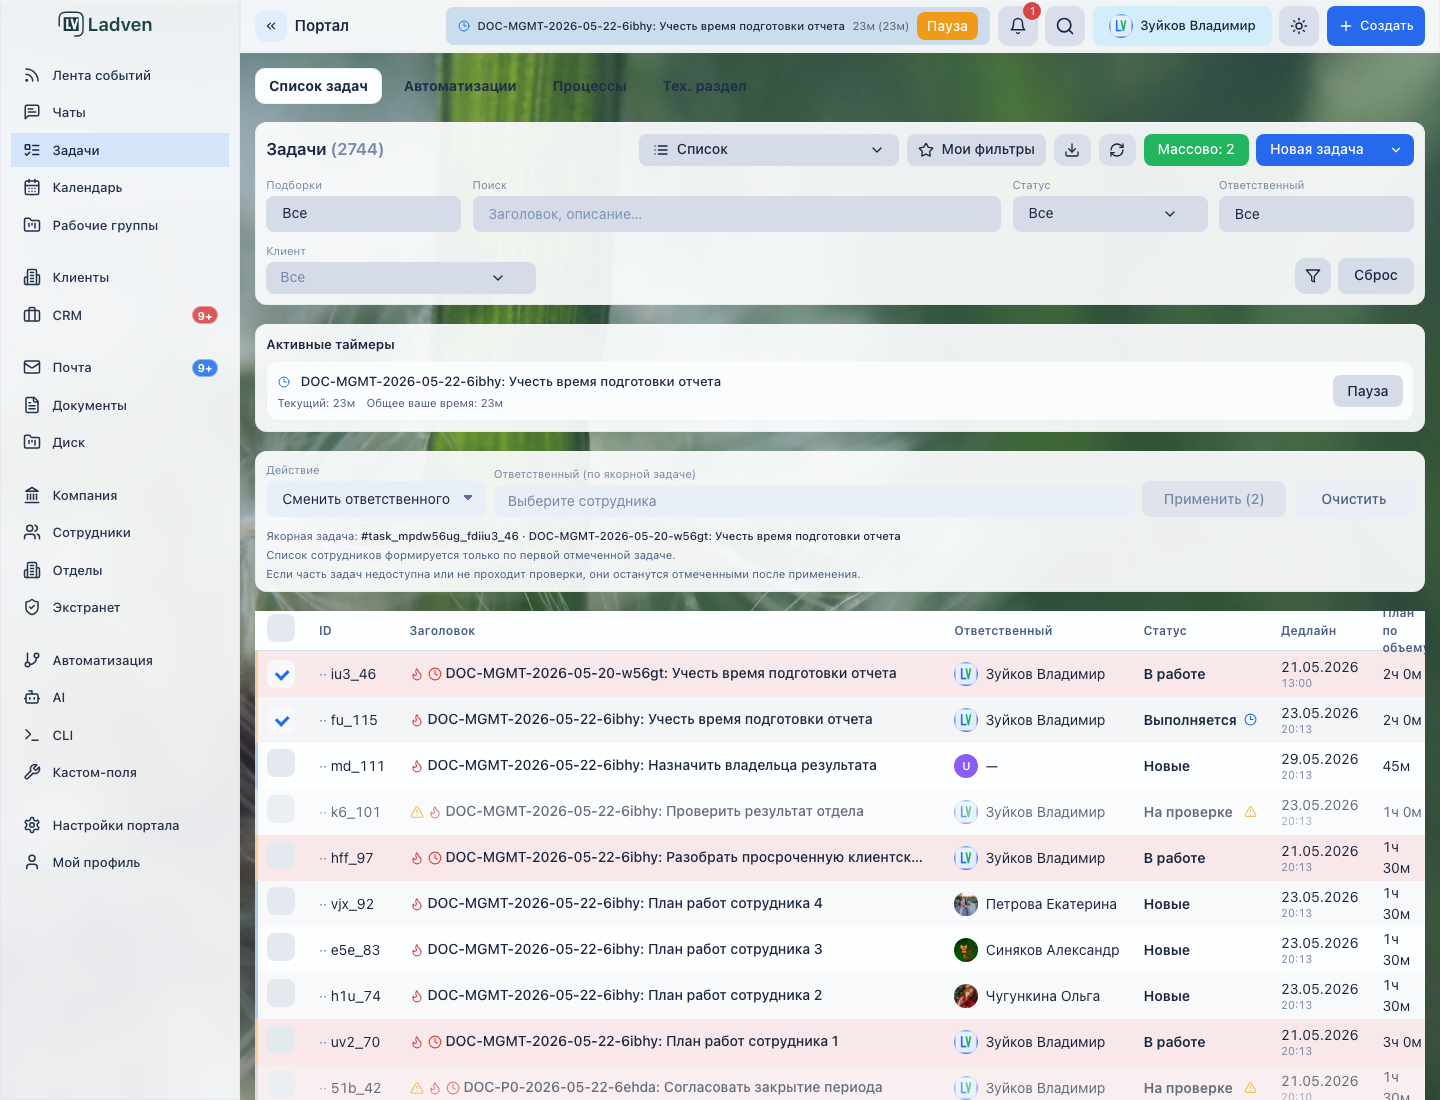
Task: Click the search magnifier icon
Action: [x=1065, y=26]
